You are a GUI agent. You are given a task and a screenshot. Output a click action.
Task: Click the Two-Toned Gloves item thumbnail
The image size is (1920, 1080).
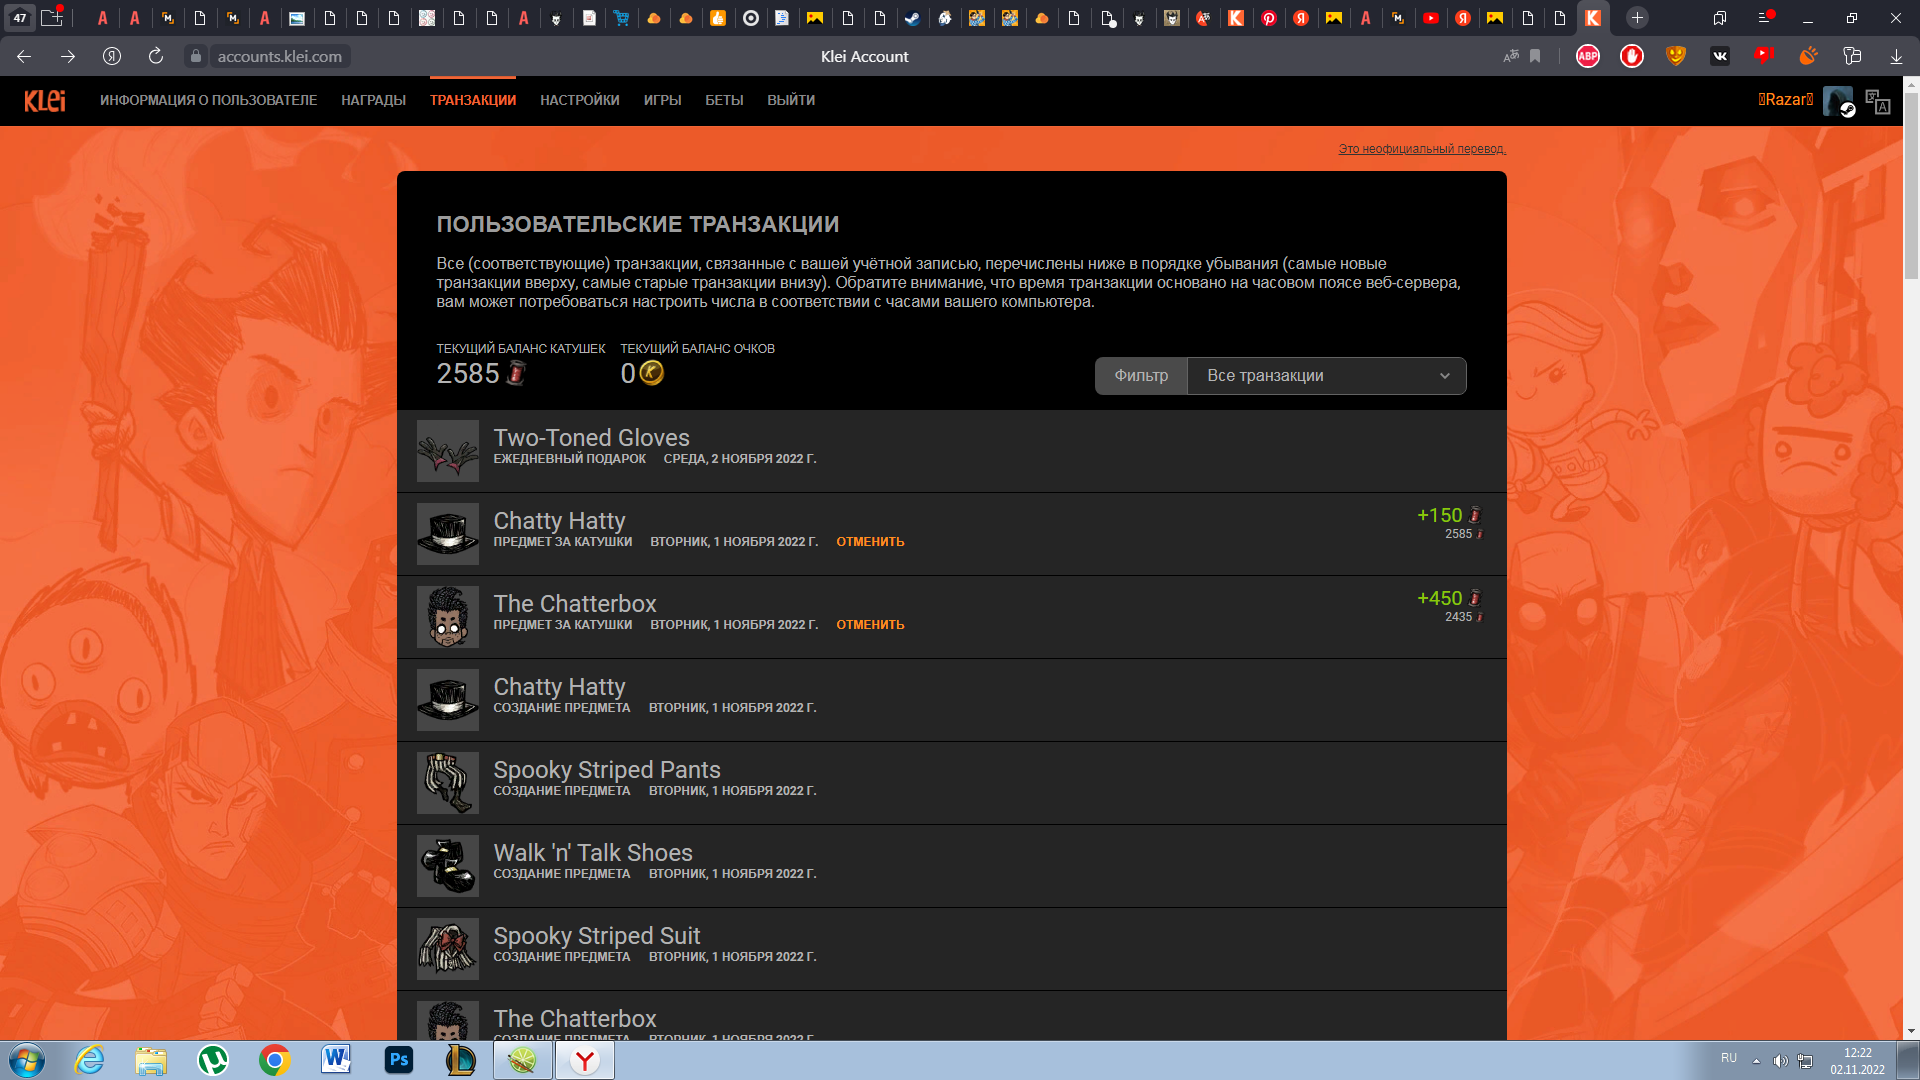click(x=447, y=451)
